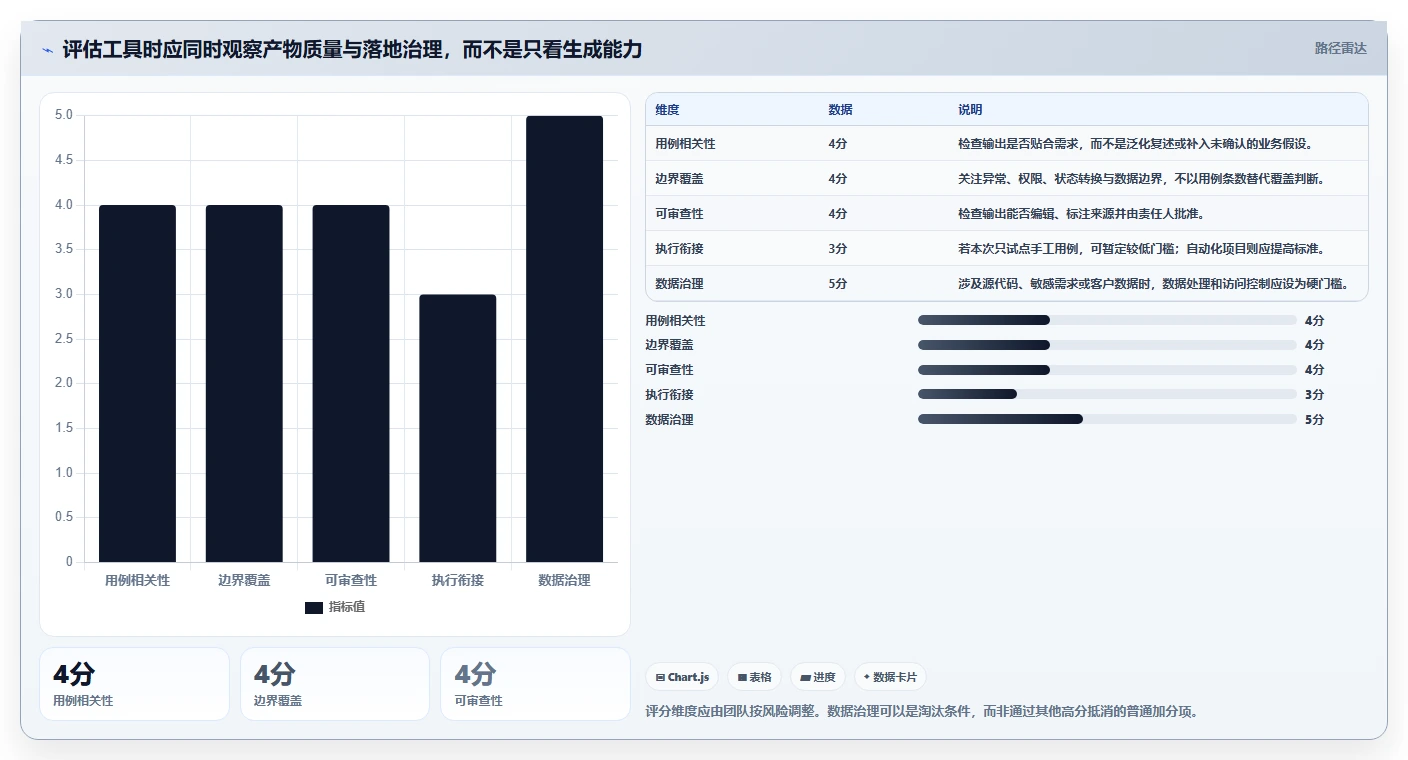Screen dimensions: 1408x760
Task: Click the description starting 关注异常、权限
Action: (1141, 179)
